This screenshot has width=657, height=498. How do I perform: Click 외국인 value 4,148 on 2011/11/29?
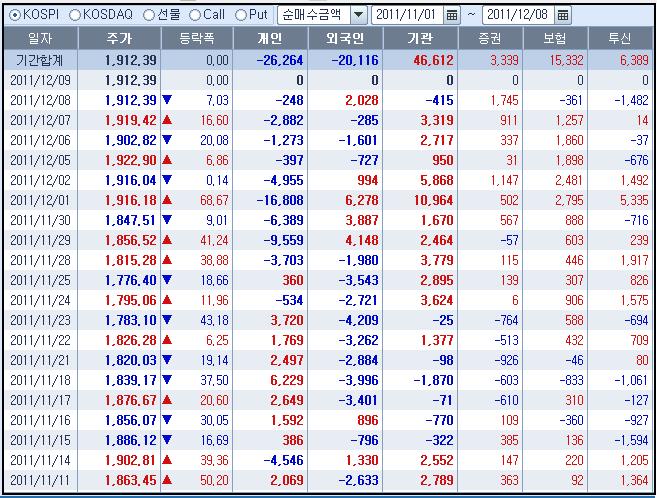click(362, 241)
